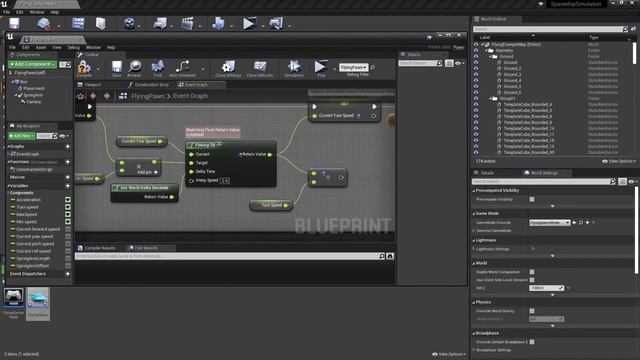The image size is (640, 360).
Task: Add a new event dispatcher with plus icon
Action: (68, 274)
